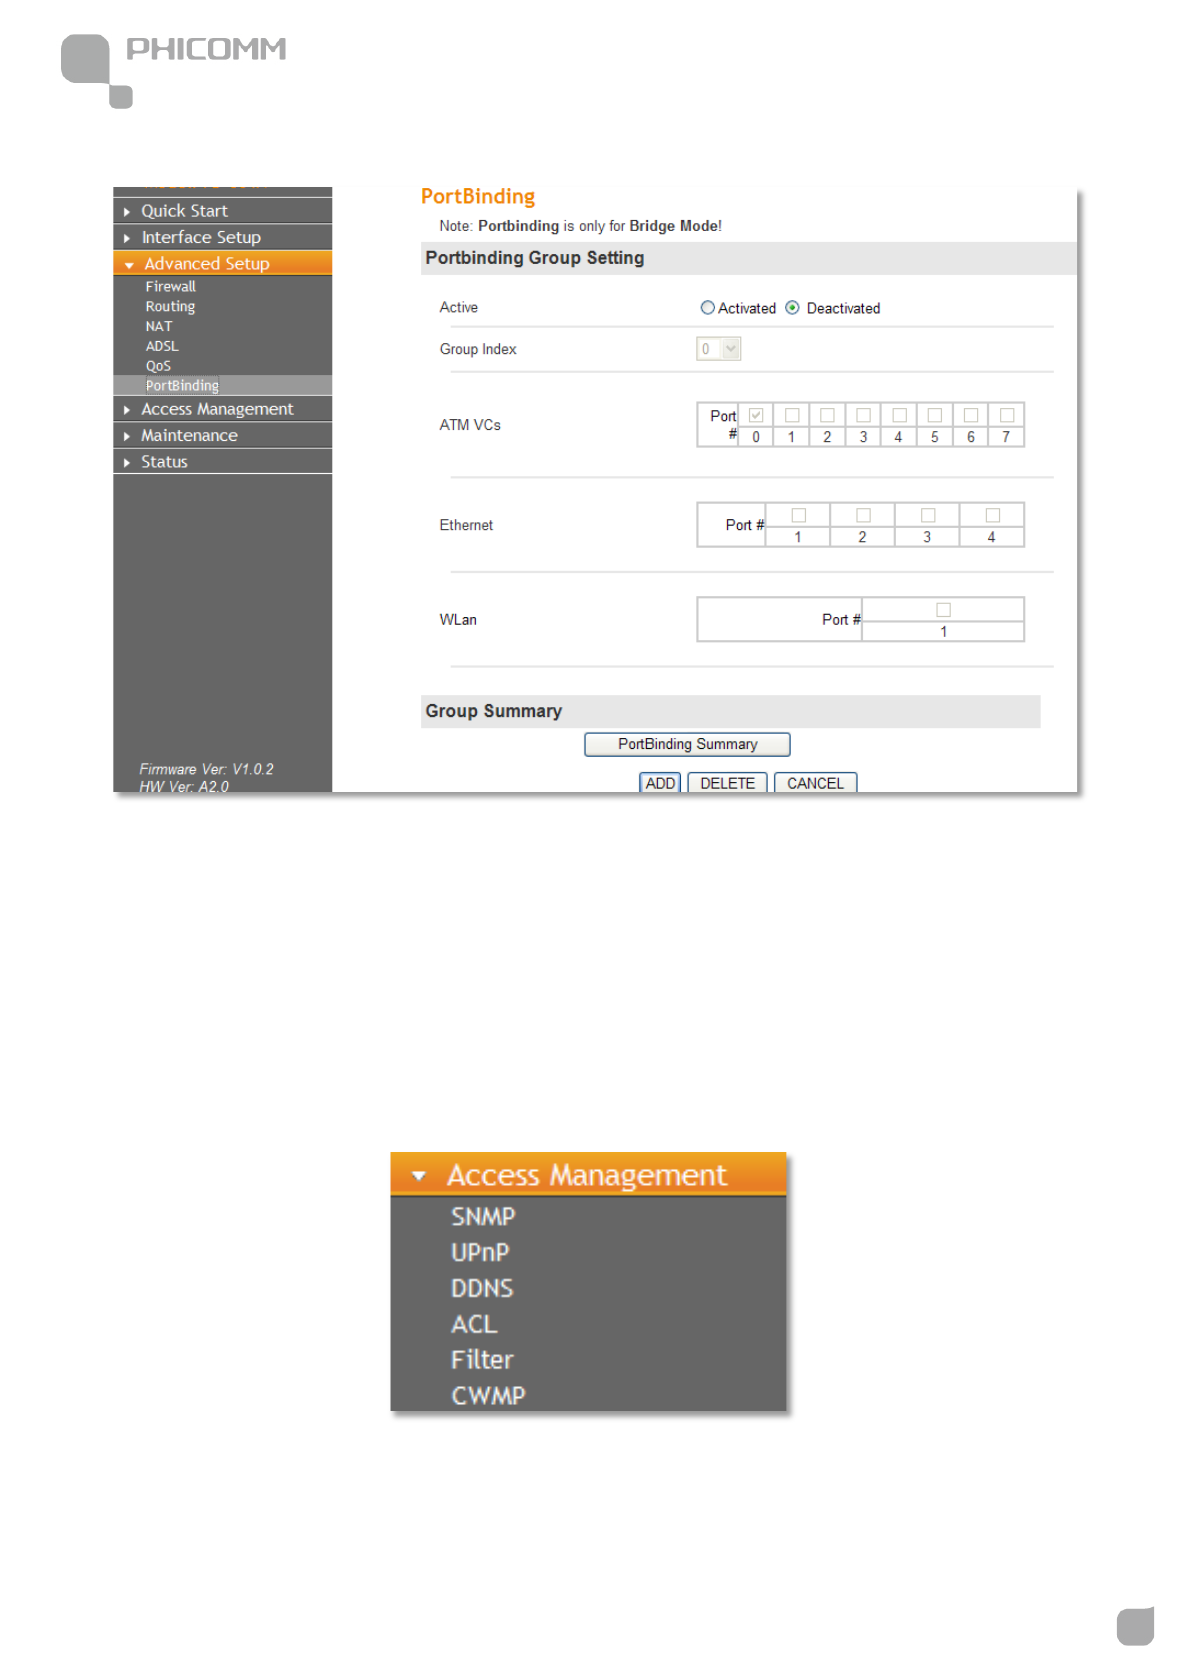1191x1680 pixels.
Task: Open Interface Setup menu
Action: [x=201, y=237]
